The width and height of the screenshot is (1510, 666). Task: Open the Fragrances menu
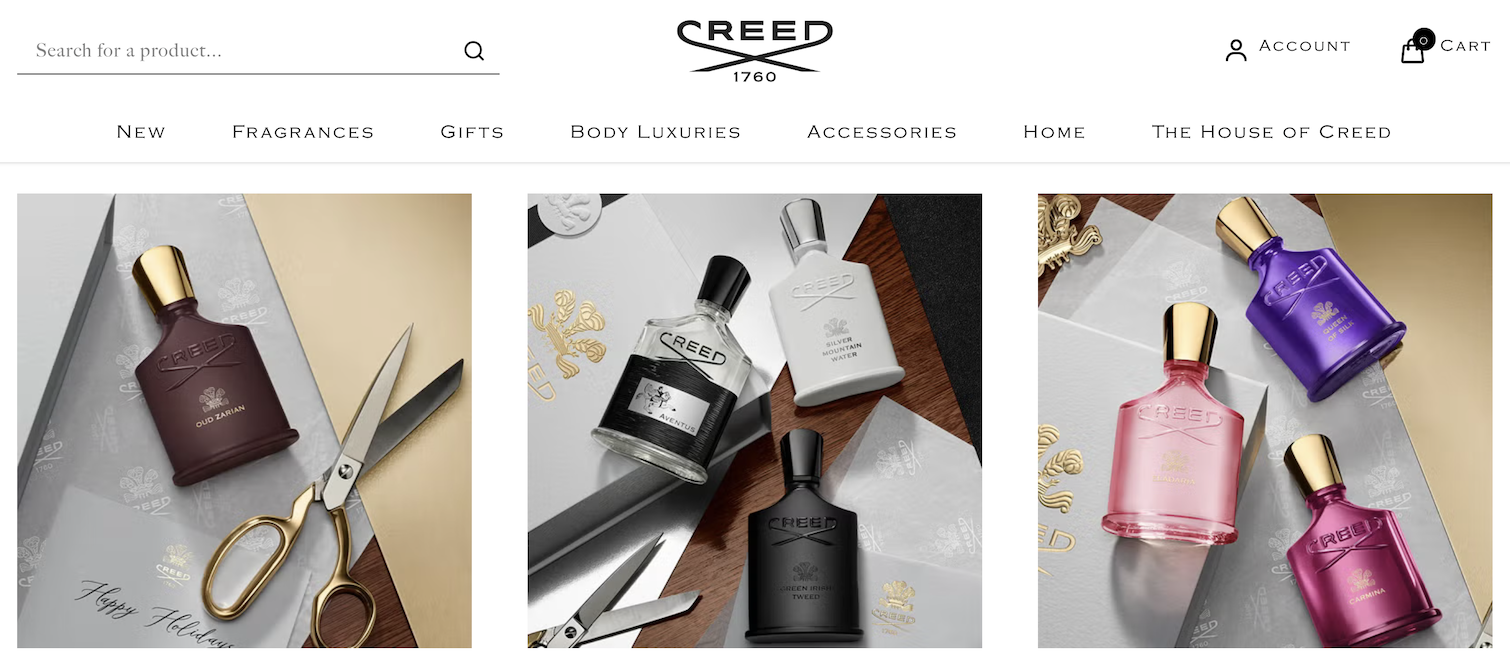303,132
